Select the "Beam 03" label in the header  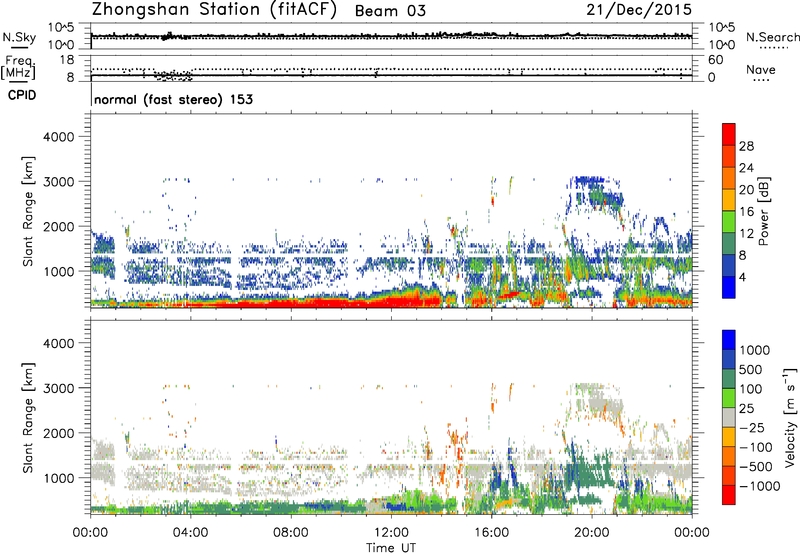click(390, 11)
